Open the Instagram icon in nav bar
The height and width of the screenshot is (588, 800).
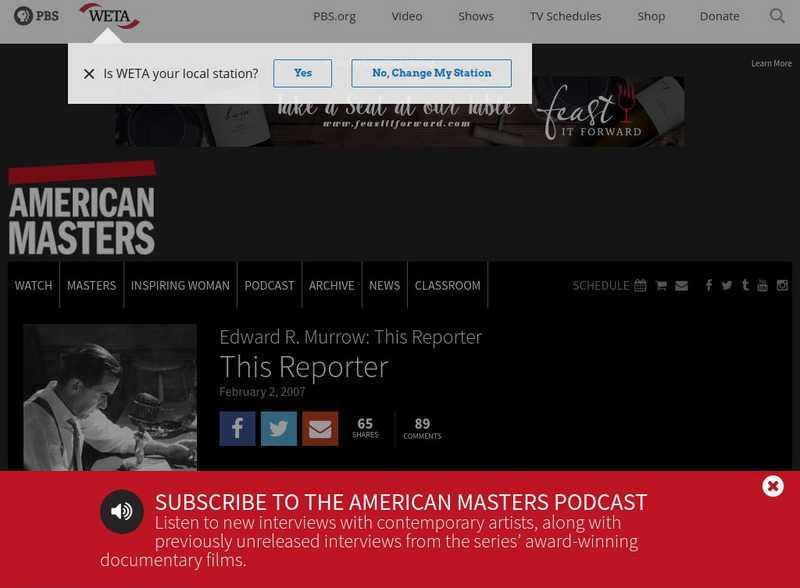[782, 285]
